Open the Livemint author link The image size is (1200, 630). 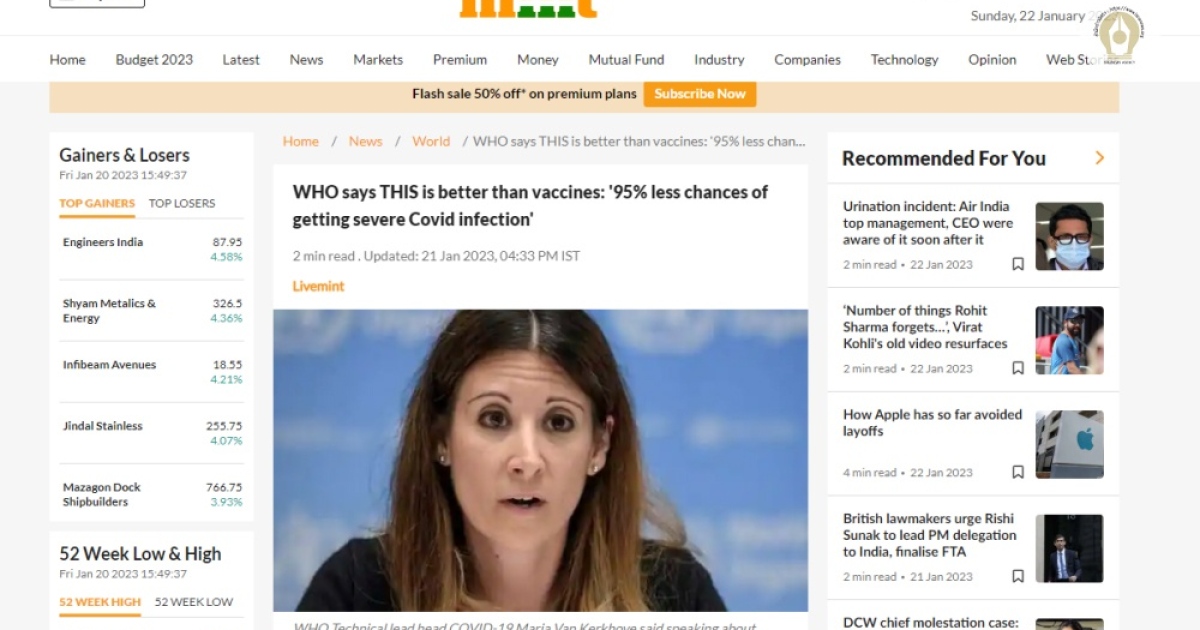pyautogui.click(x=318, y=286)
